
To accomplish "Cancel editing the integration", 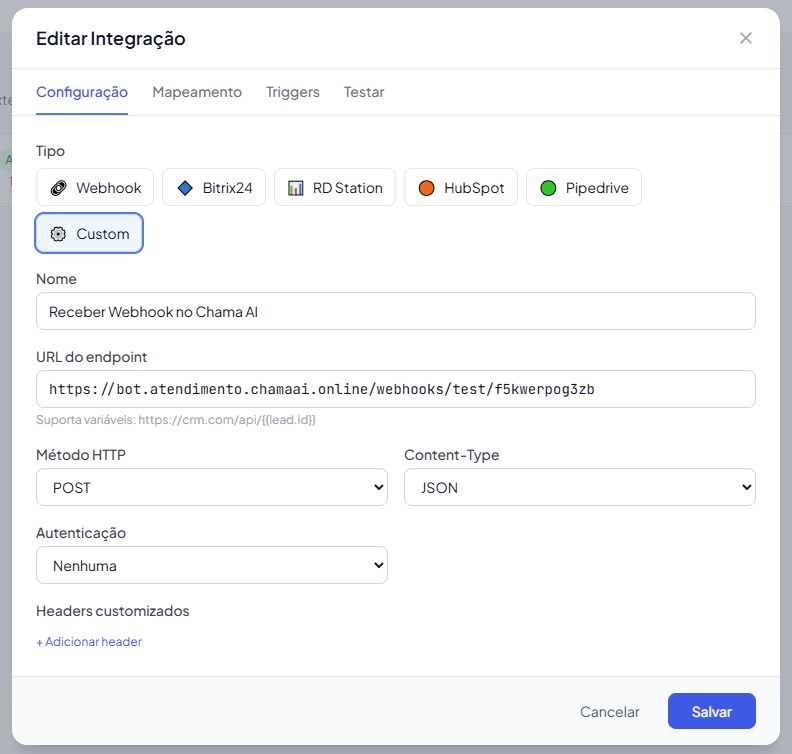I will (x=610, y=711).
